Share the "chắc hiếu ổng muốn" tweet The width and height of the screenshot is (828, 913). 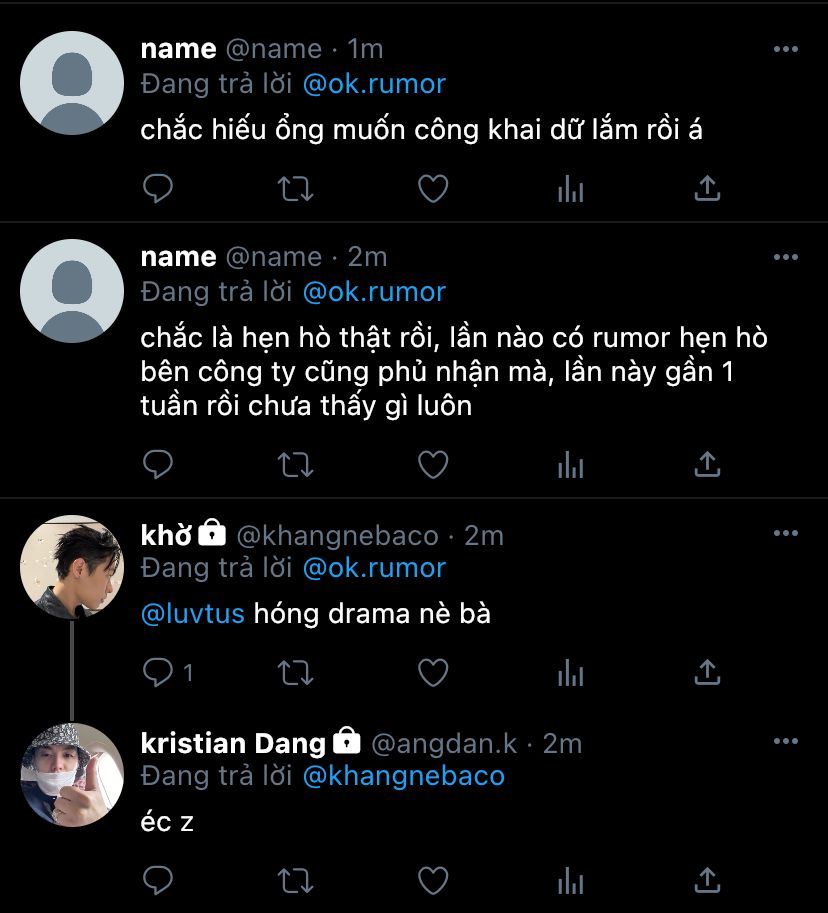pyautogui.click(x=707, y=188)
